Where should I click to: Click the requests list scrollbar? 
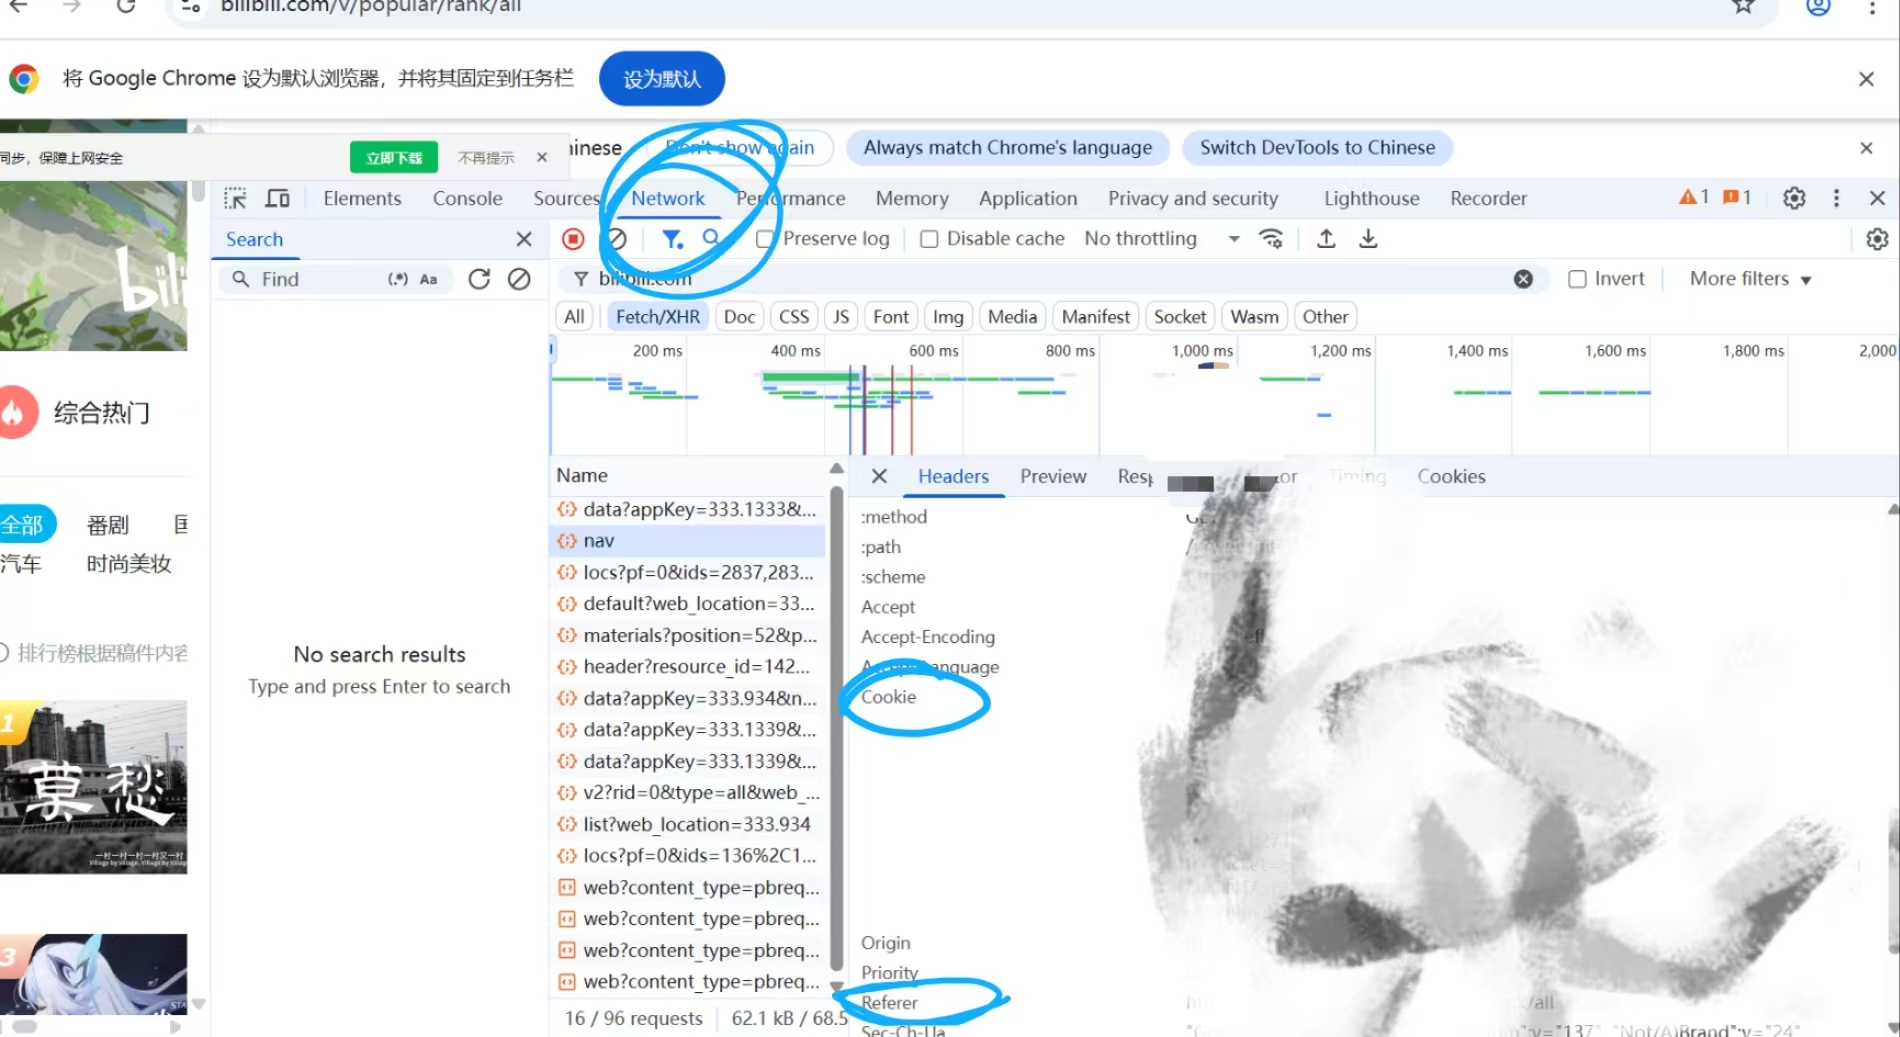pyautogui.click(x=837, y=700)
